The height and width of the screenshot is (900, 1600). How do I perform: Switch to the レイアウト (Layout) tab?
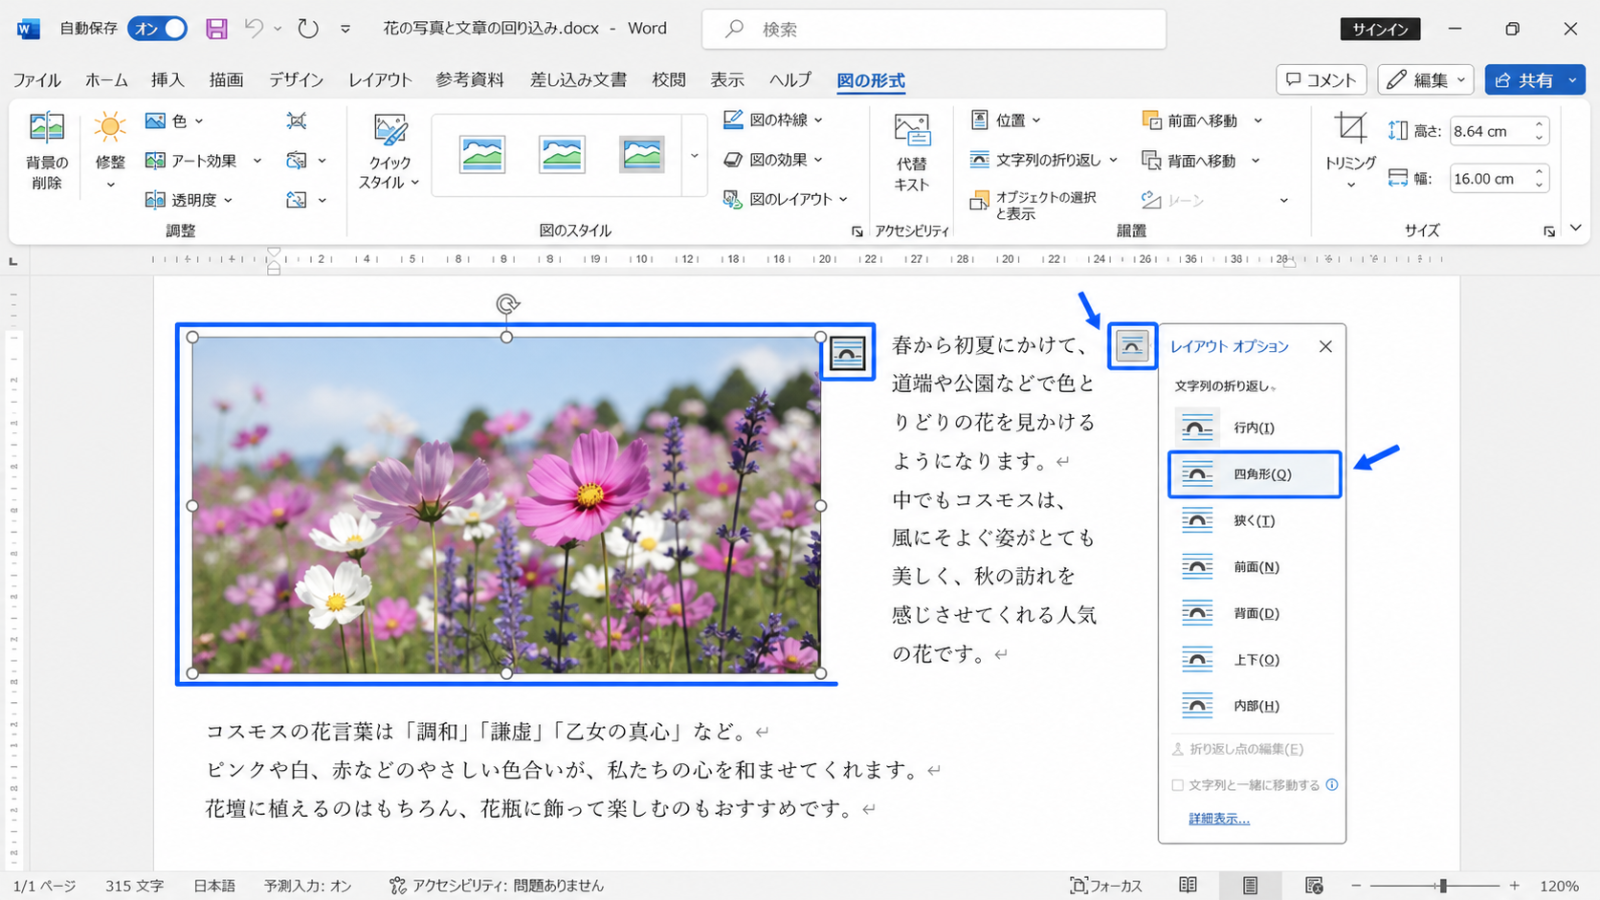pos(380,80)
